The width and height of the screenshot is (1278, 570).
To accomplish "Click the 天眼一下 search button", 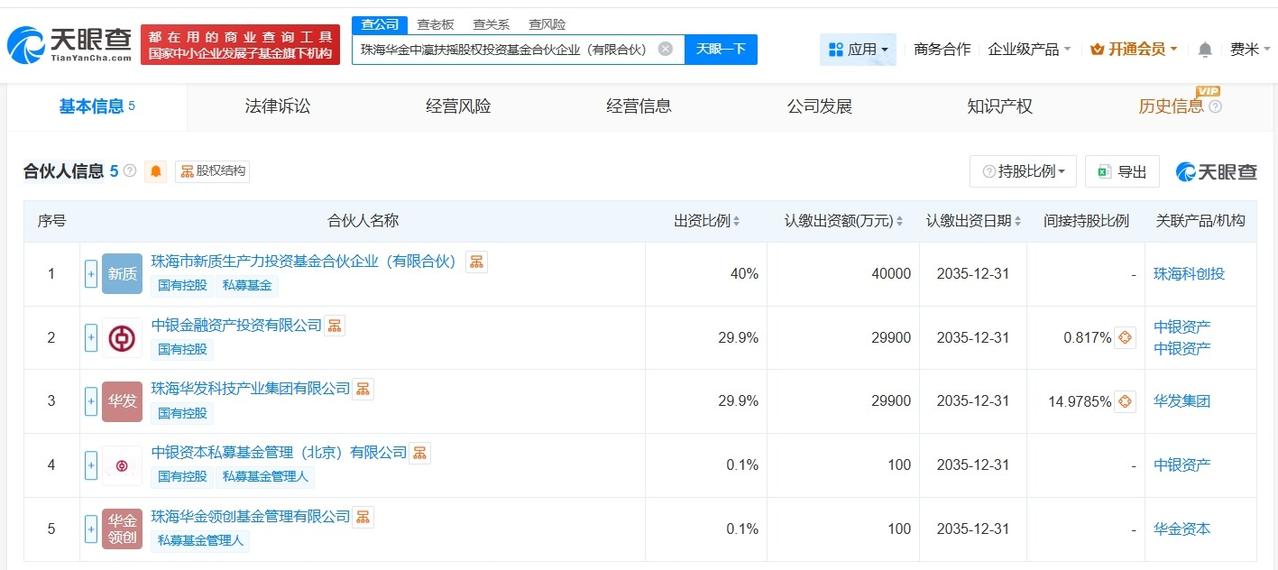I will pos(721,49).
